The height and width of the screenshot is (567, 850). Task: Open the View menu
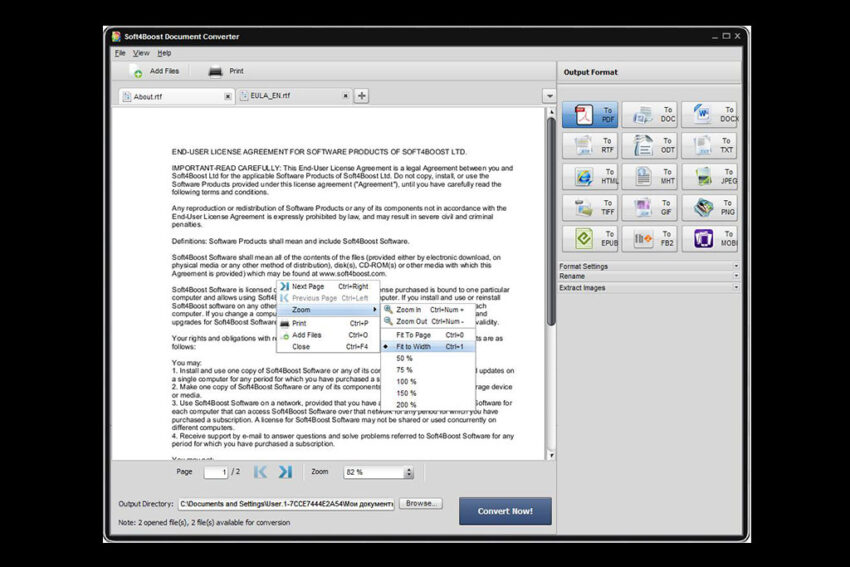[x=141, y=53]
